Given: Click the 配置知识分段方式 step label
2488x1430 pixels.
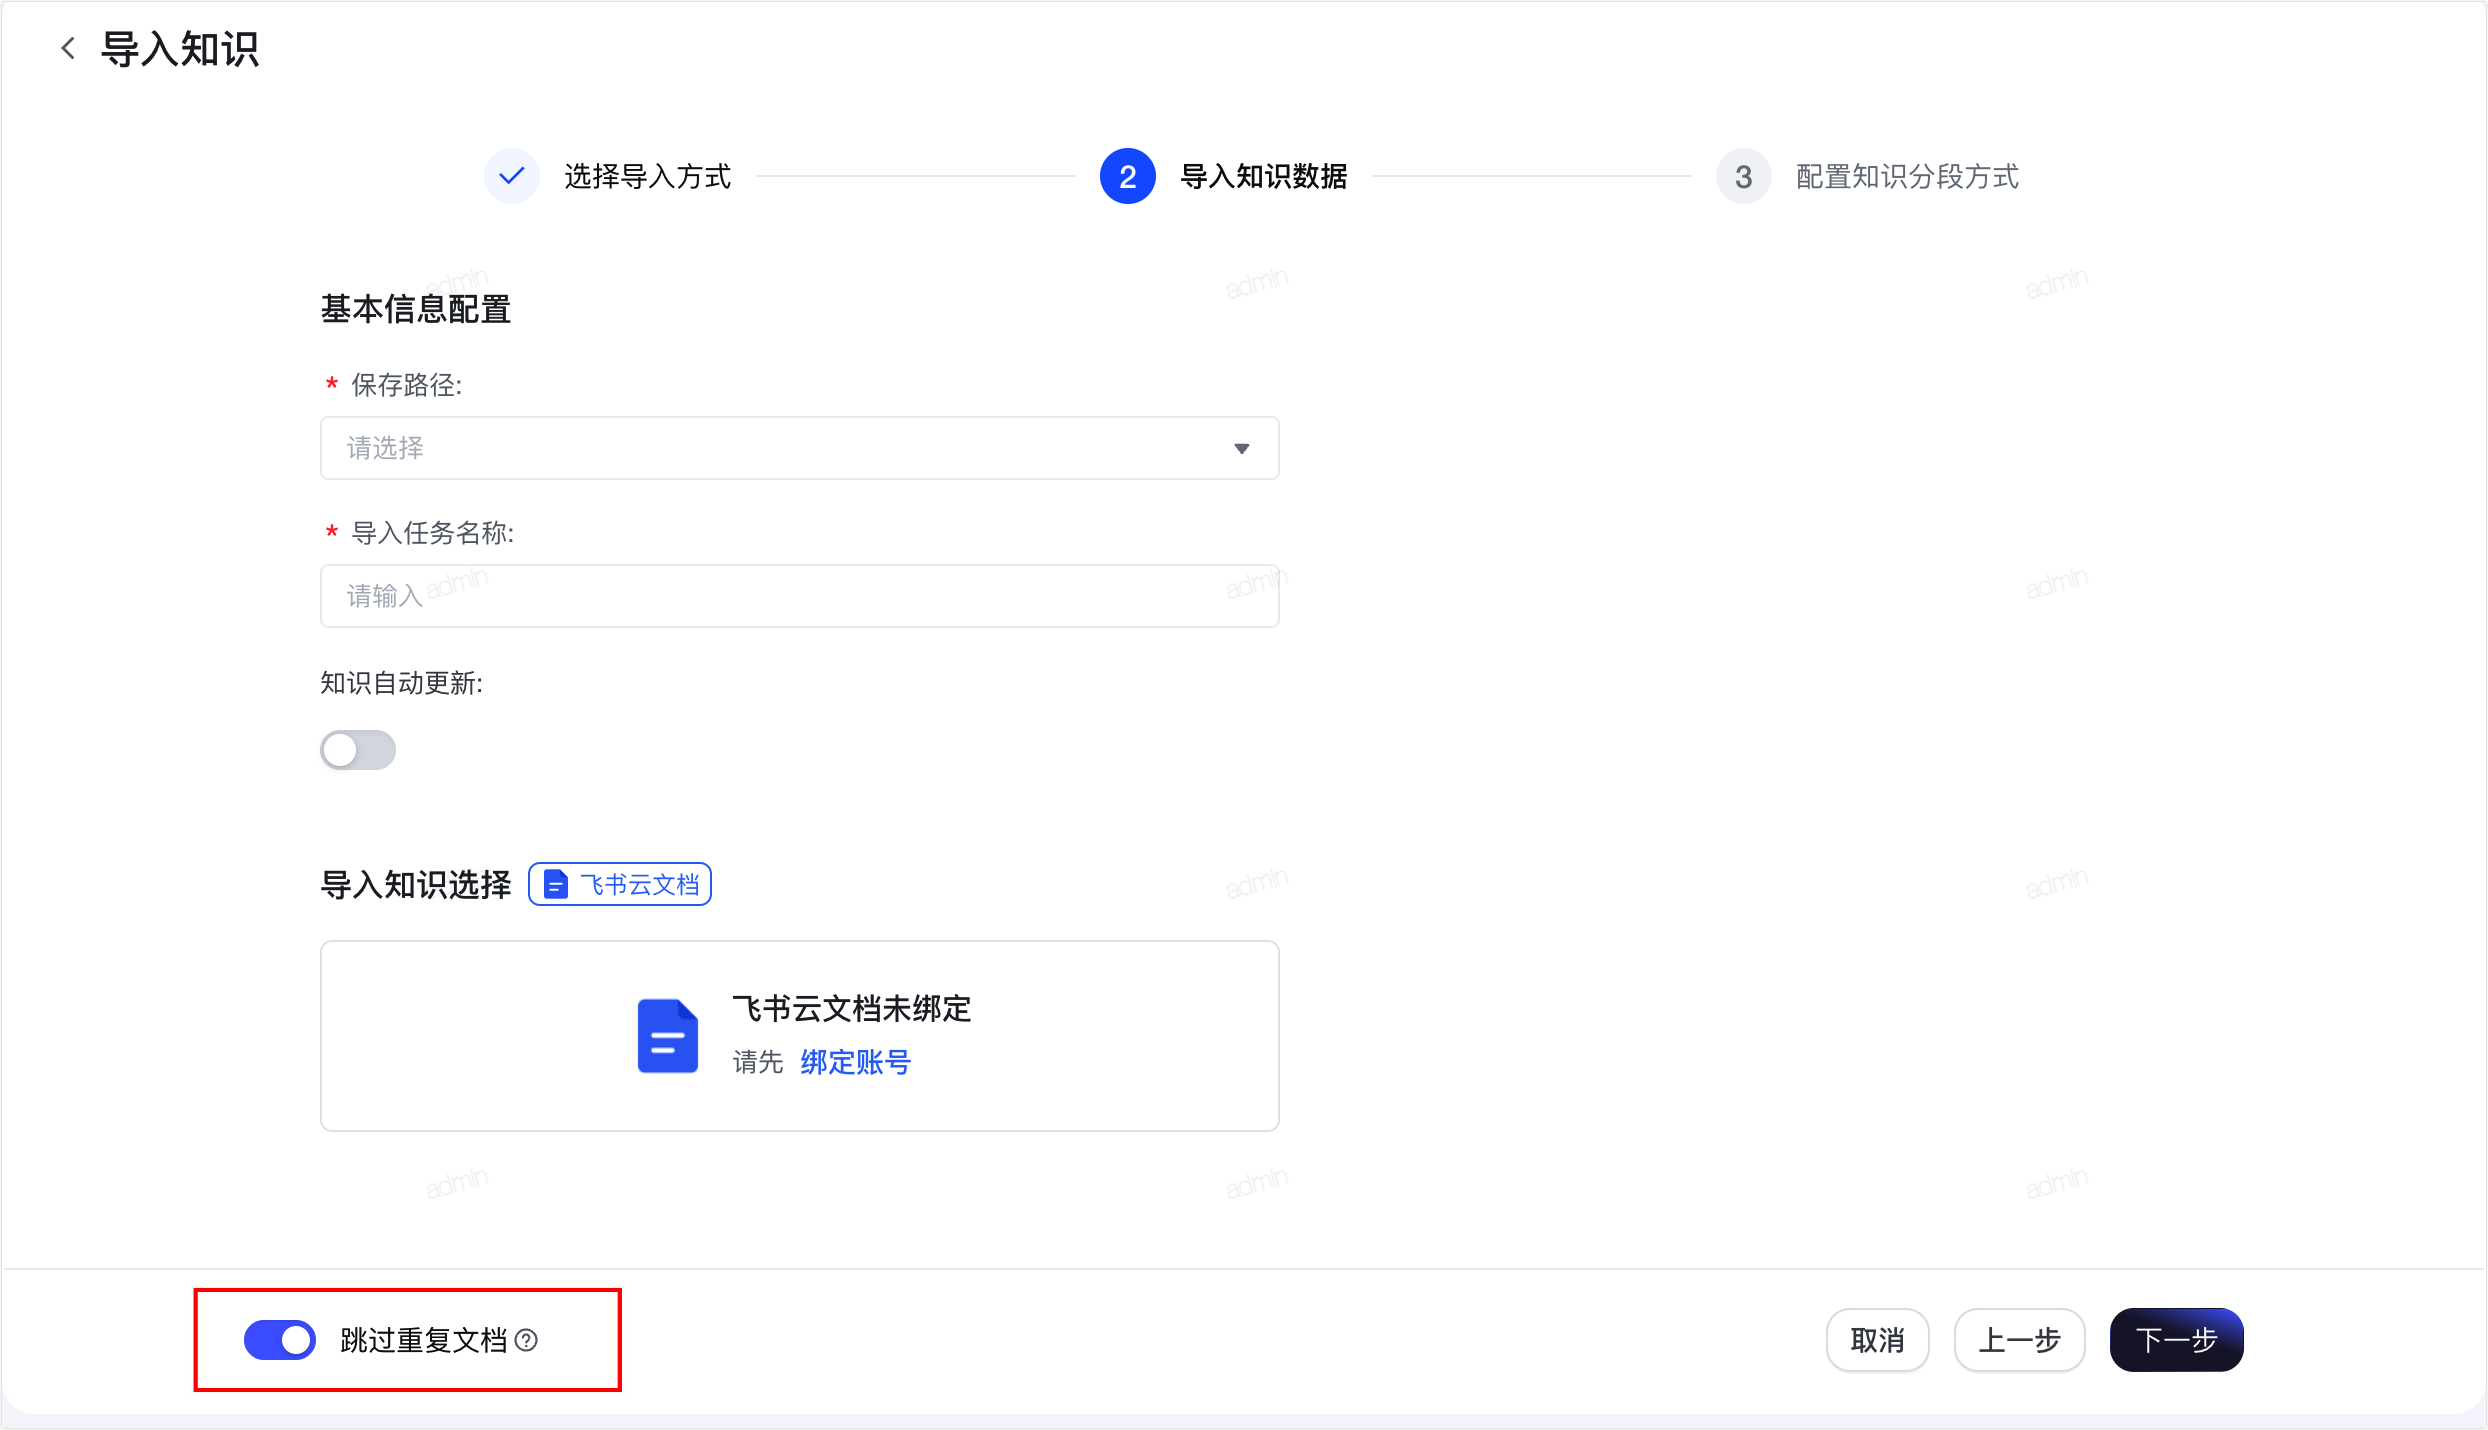Looking at the screenshot, I should tap(1908, 176).
